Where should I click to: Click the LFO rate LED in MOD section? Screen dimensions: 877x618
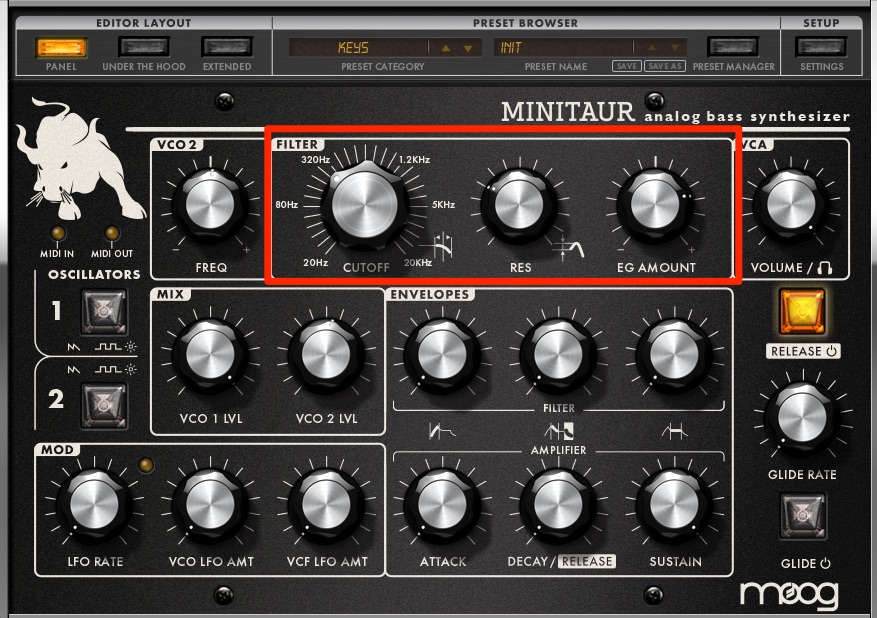(145, 465)
